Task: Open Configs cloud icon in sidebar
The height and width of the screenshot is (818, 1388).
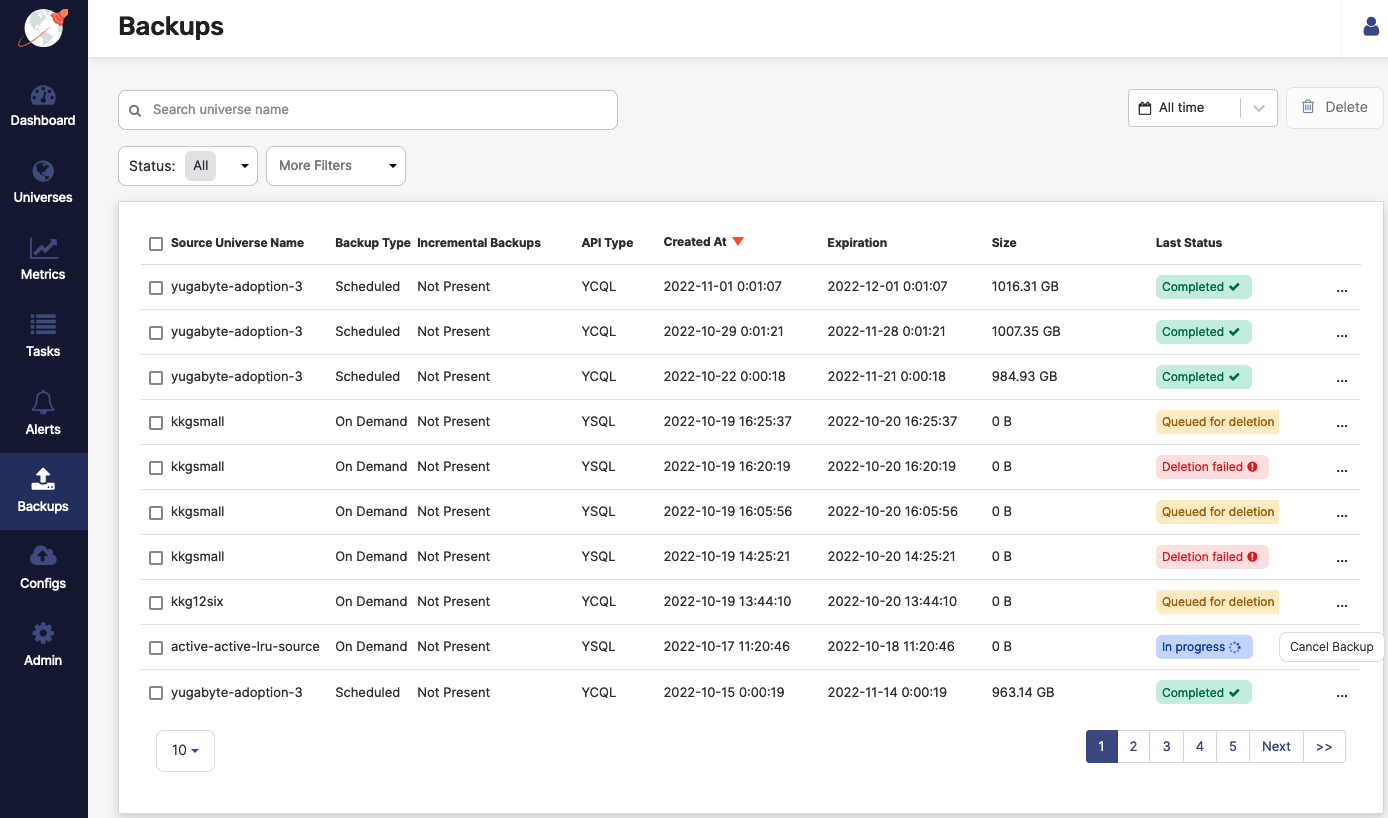Action: tap(43, 557)
